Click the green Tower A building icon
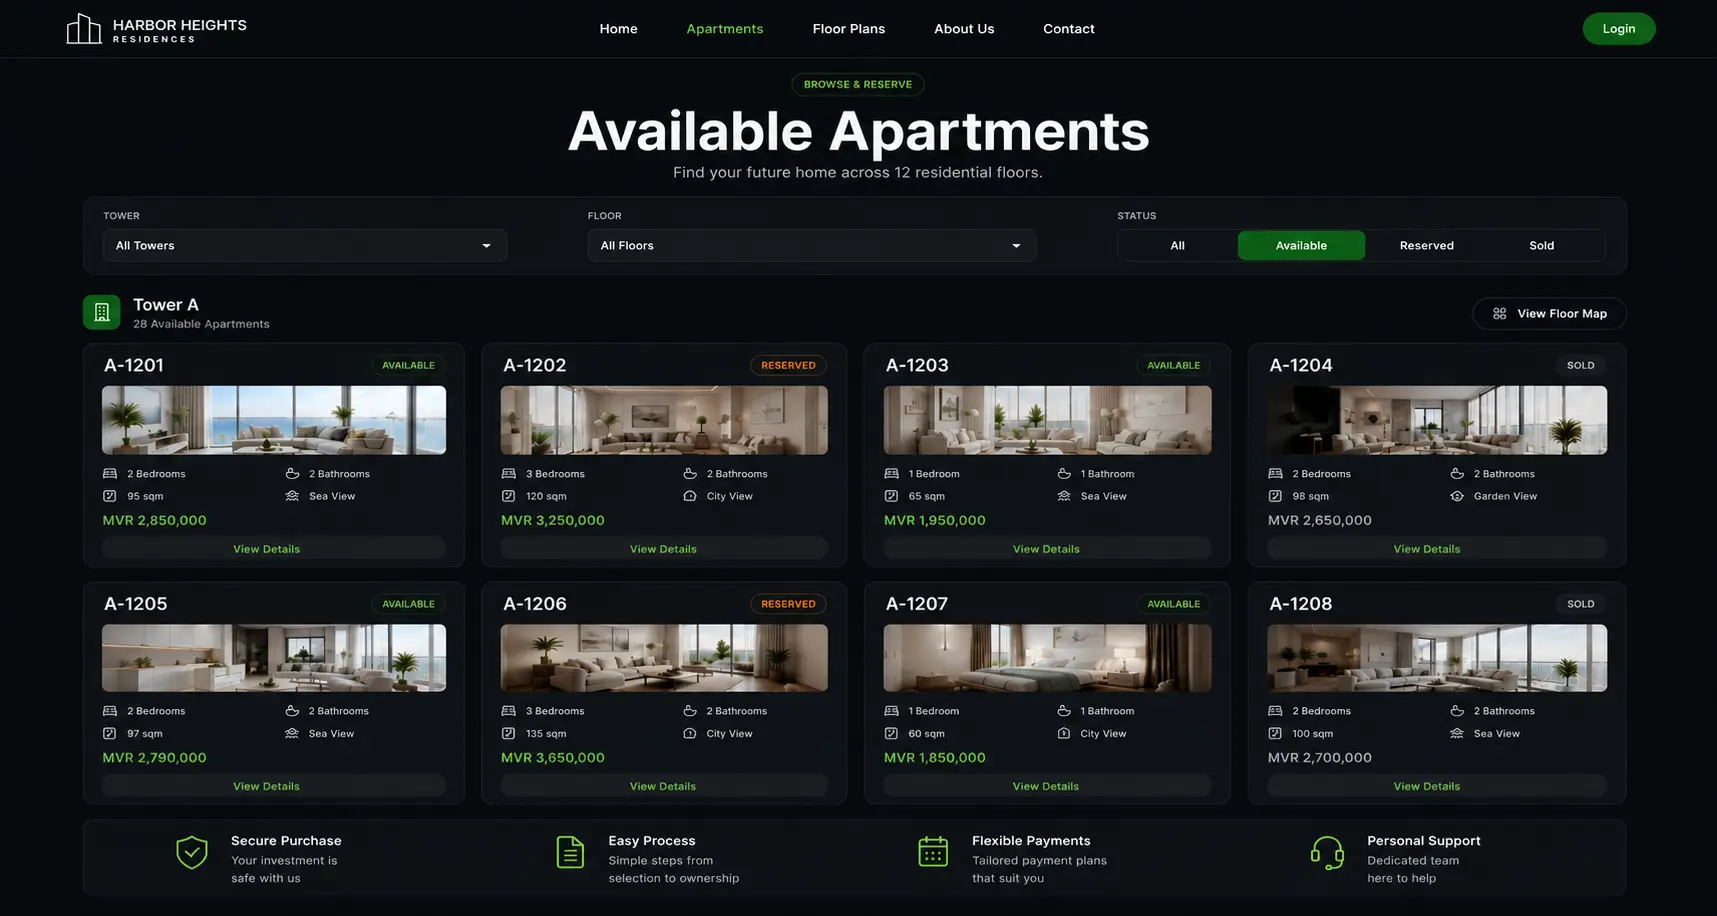The width and height of the screenshot is (1717, 916). coord(102,312)
